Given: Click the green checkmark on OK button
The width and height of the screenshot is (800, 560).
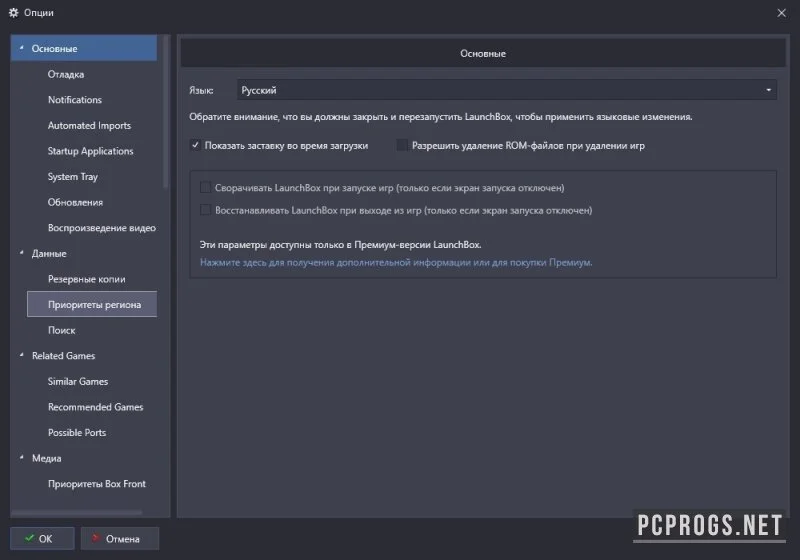Looking at the screenshot, I should coord(30,538).
